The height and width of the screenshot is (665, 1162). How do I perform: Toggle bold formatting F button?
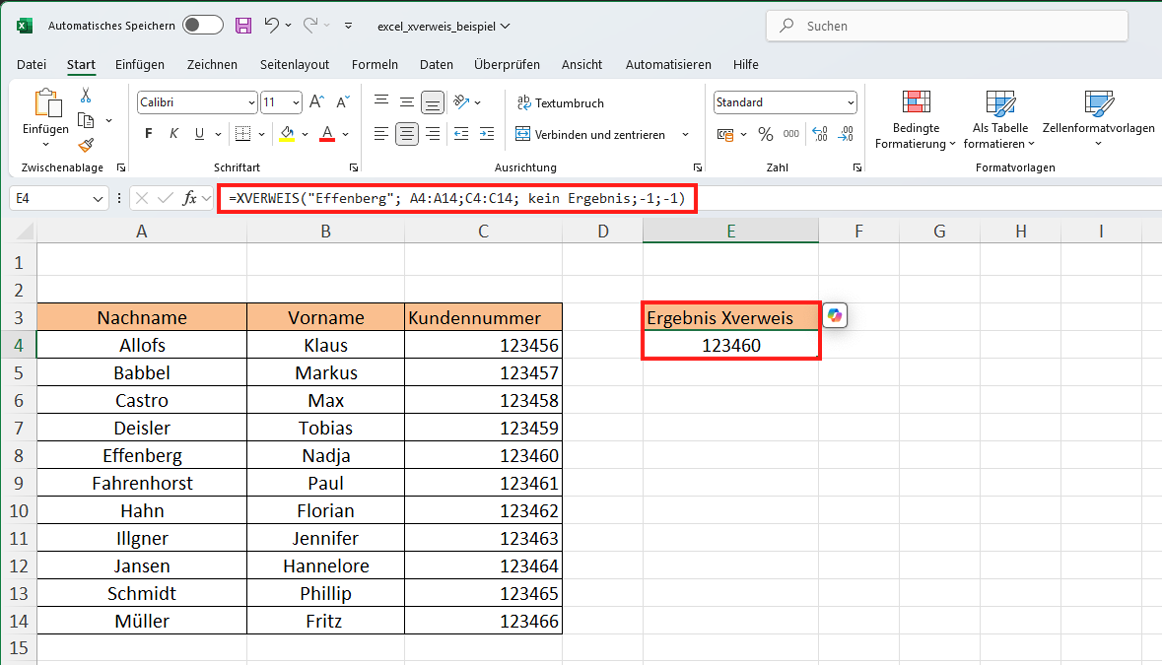tap(149, 133)
